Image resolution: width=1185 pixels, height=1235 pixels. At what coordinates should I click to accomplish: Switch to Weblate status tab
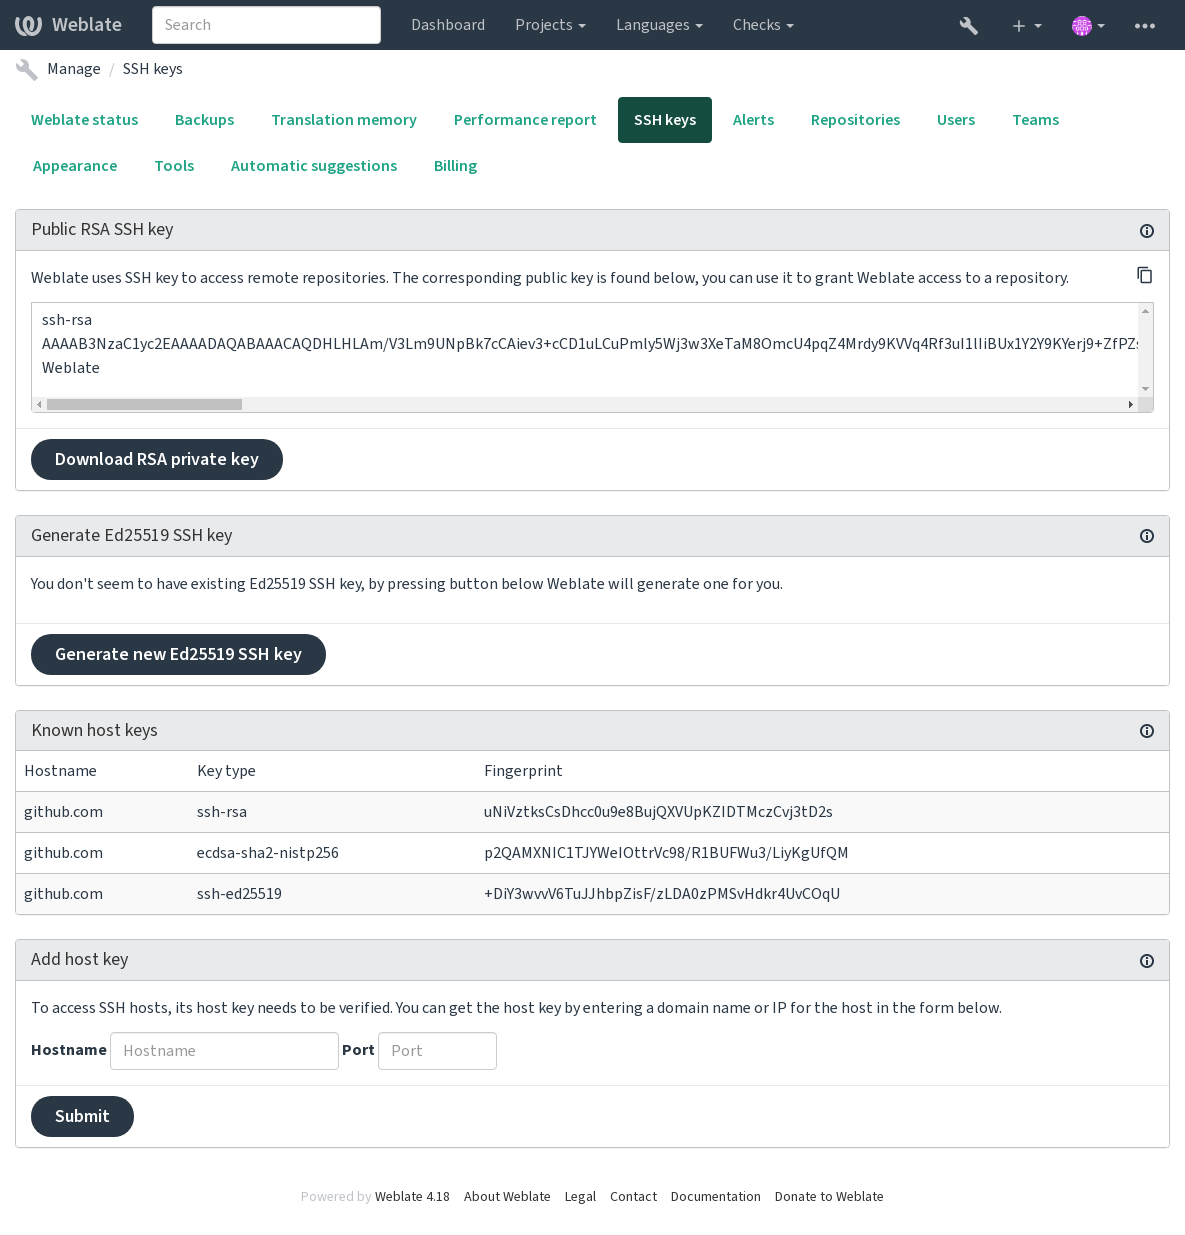tap(85, 120)
